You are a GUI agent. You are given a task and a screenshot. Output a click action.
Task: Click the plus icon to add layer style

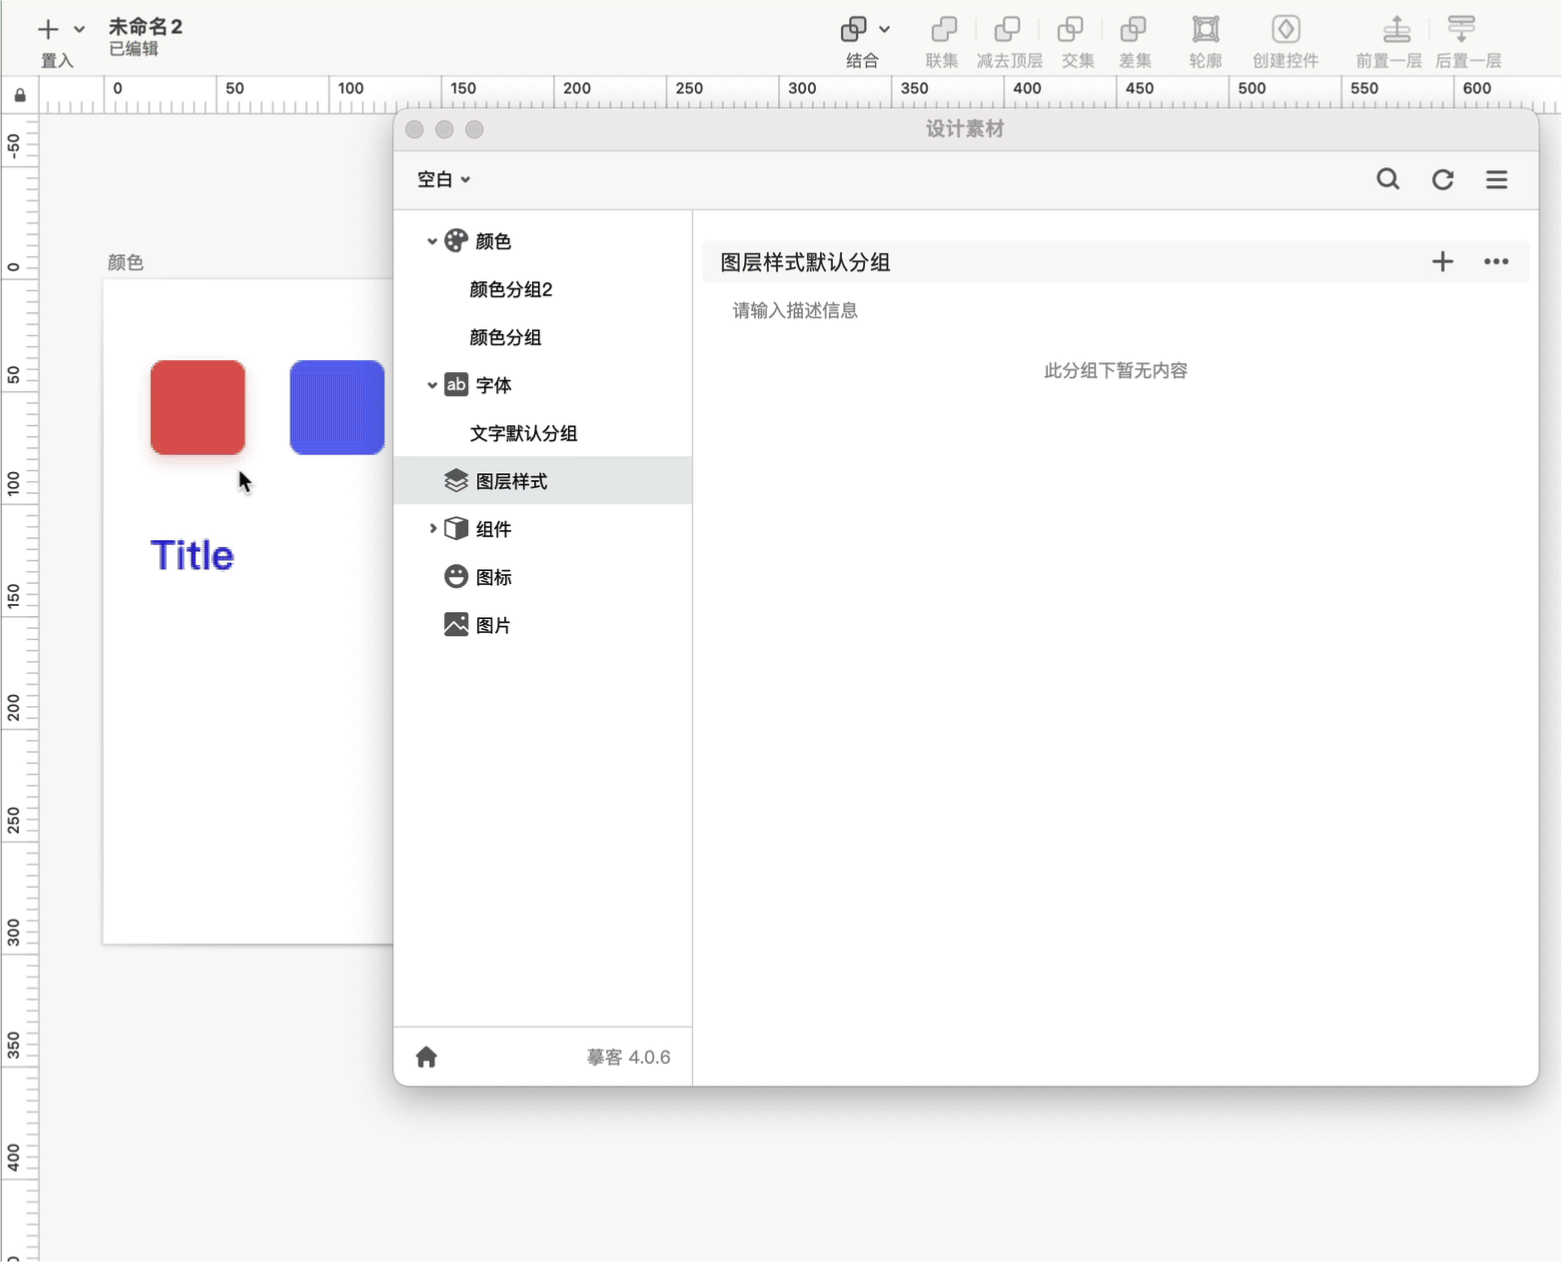click(x=1442, y=262)
